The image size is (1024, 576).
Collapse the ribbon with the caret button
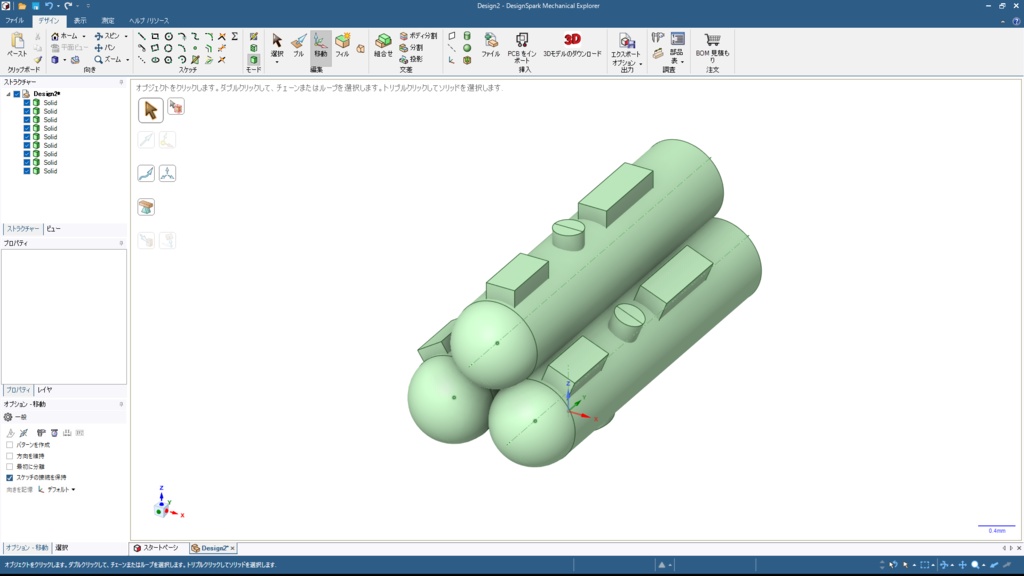point(1003,21)
